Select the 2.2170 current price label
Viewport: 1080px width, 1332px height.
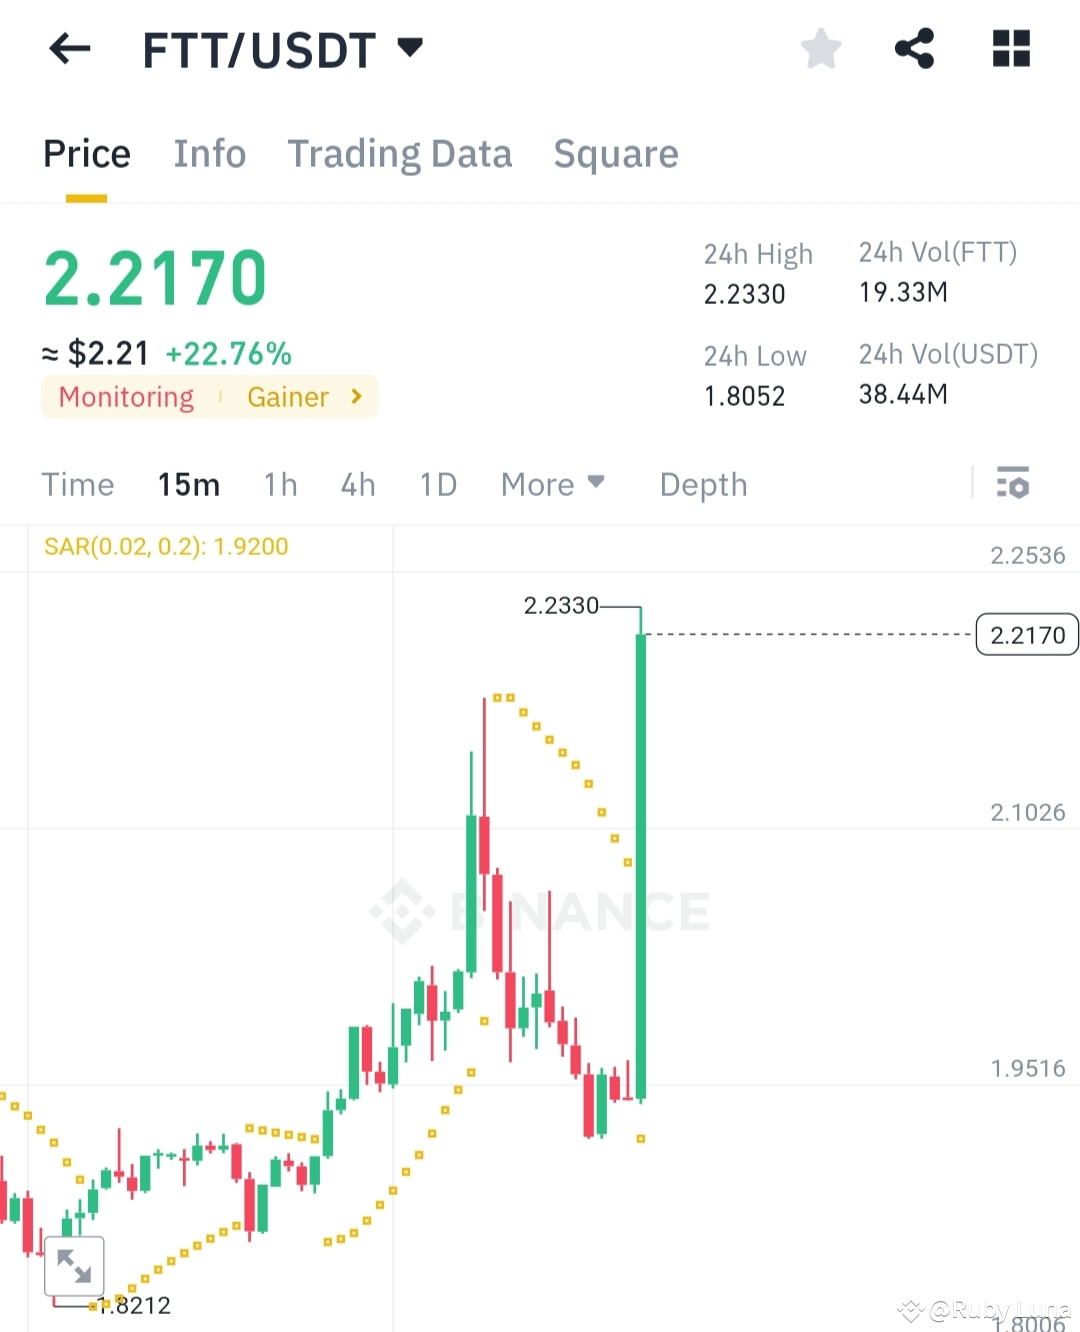1026,634
